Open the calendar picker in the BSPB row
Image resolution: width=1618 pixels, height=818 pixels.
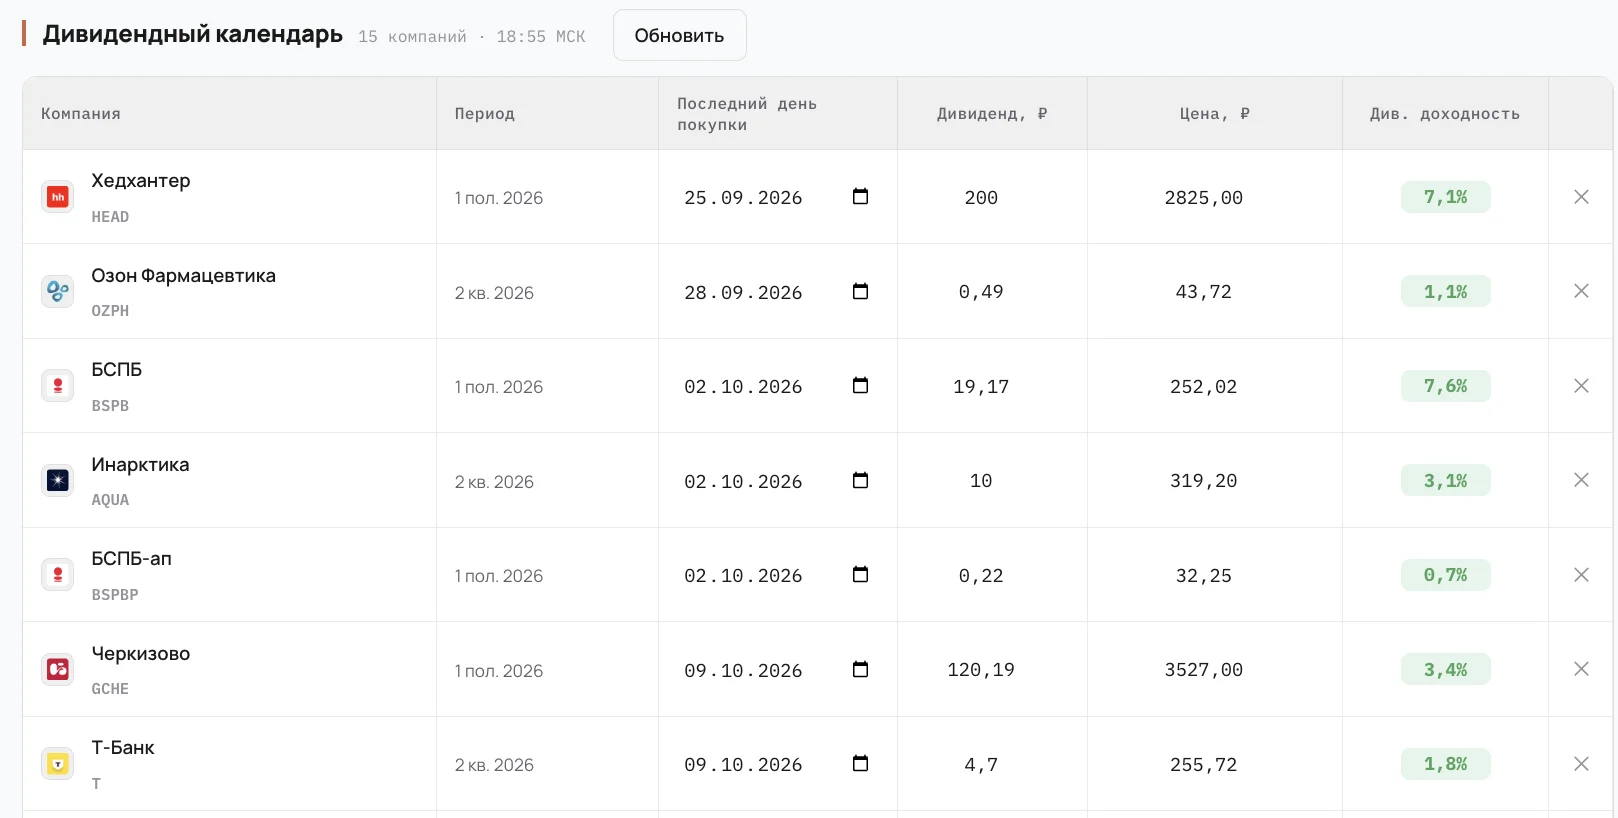click(x=860, y=385)
